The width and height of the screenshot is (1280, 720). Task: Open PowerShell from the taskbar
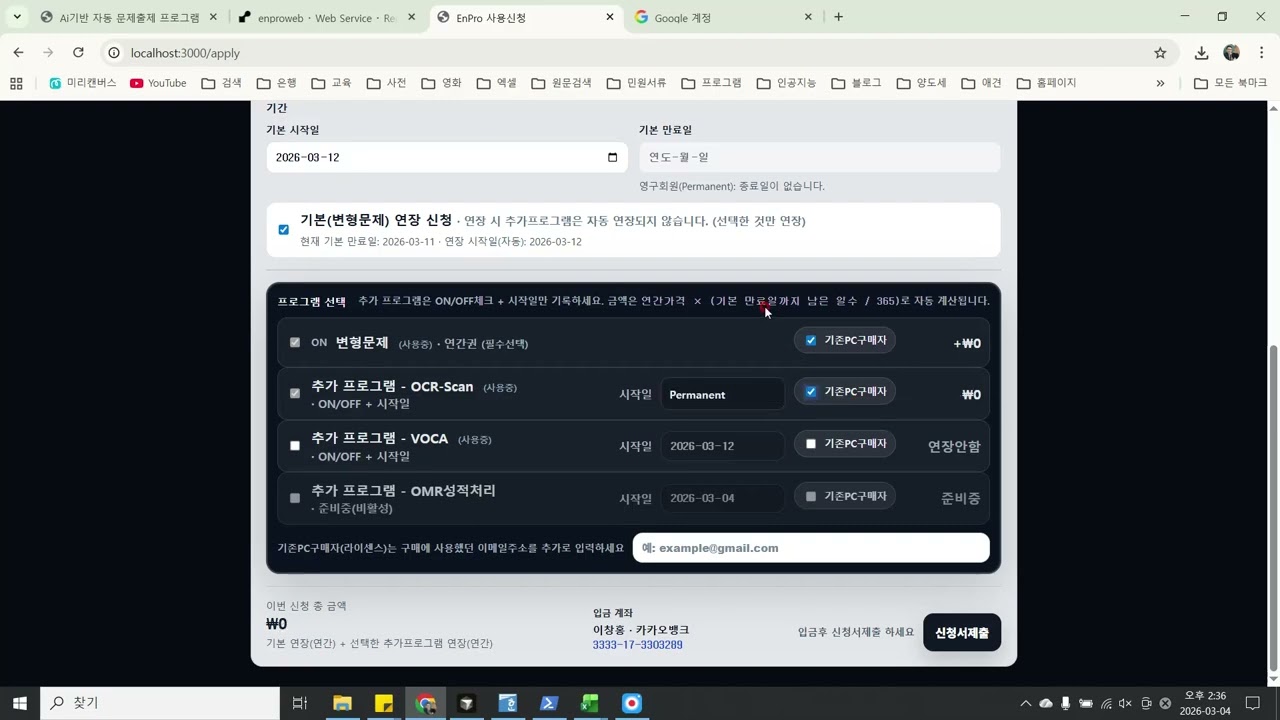click(x=549, y=703)
